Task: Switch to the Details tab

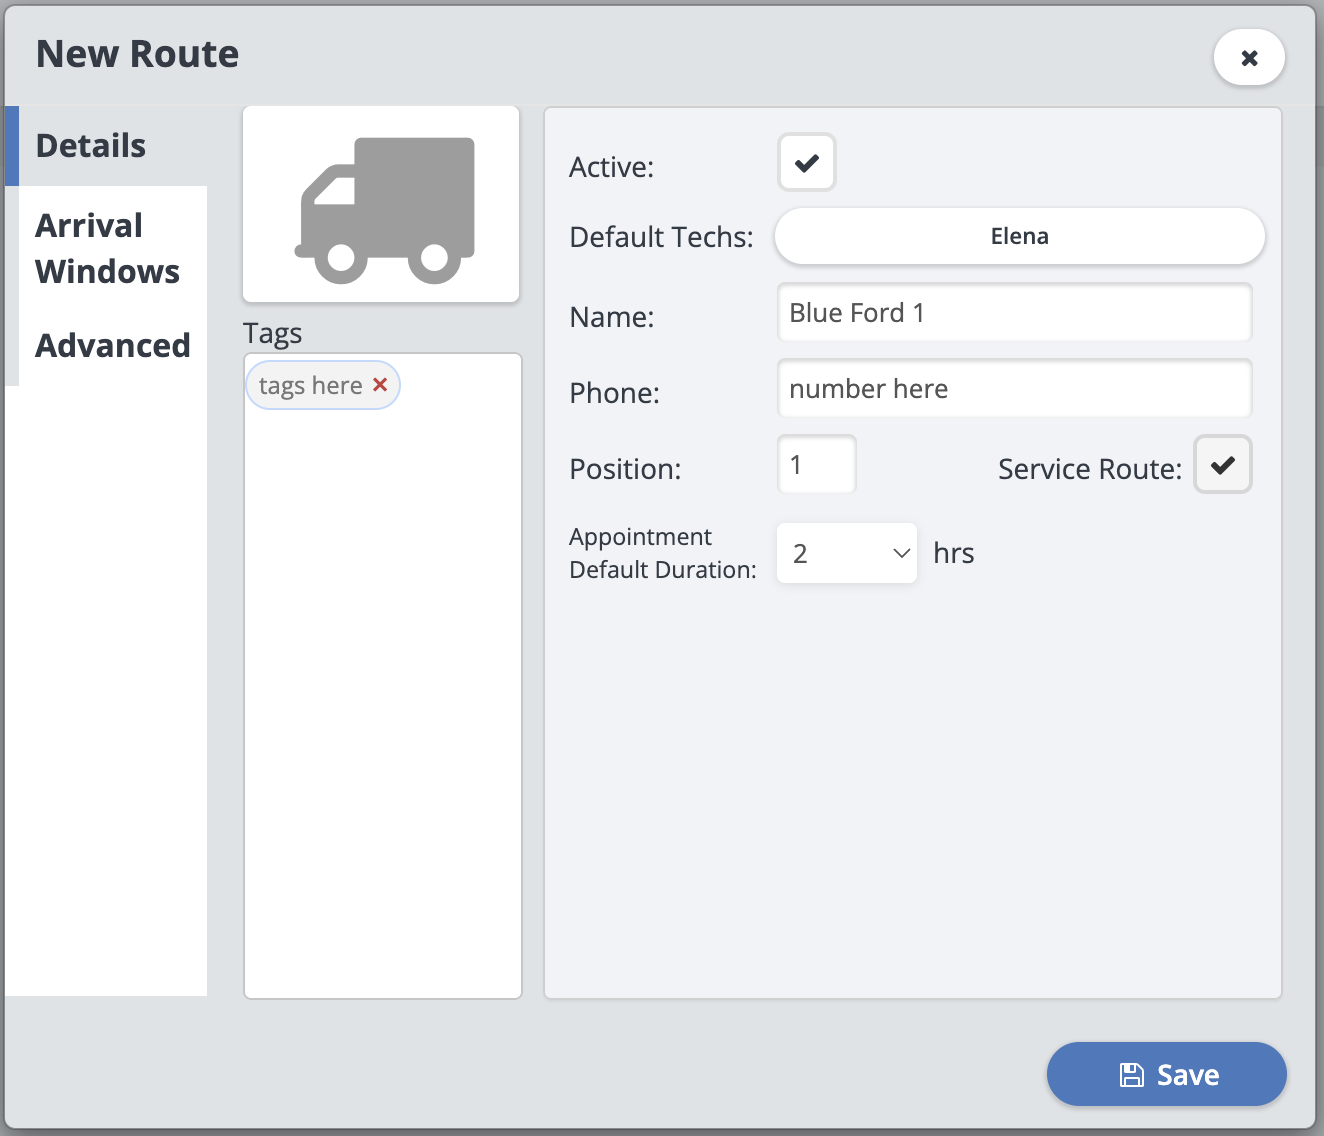Action: coord(91,146)
